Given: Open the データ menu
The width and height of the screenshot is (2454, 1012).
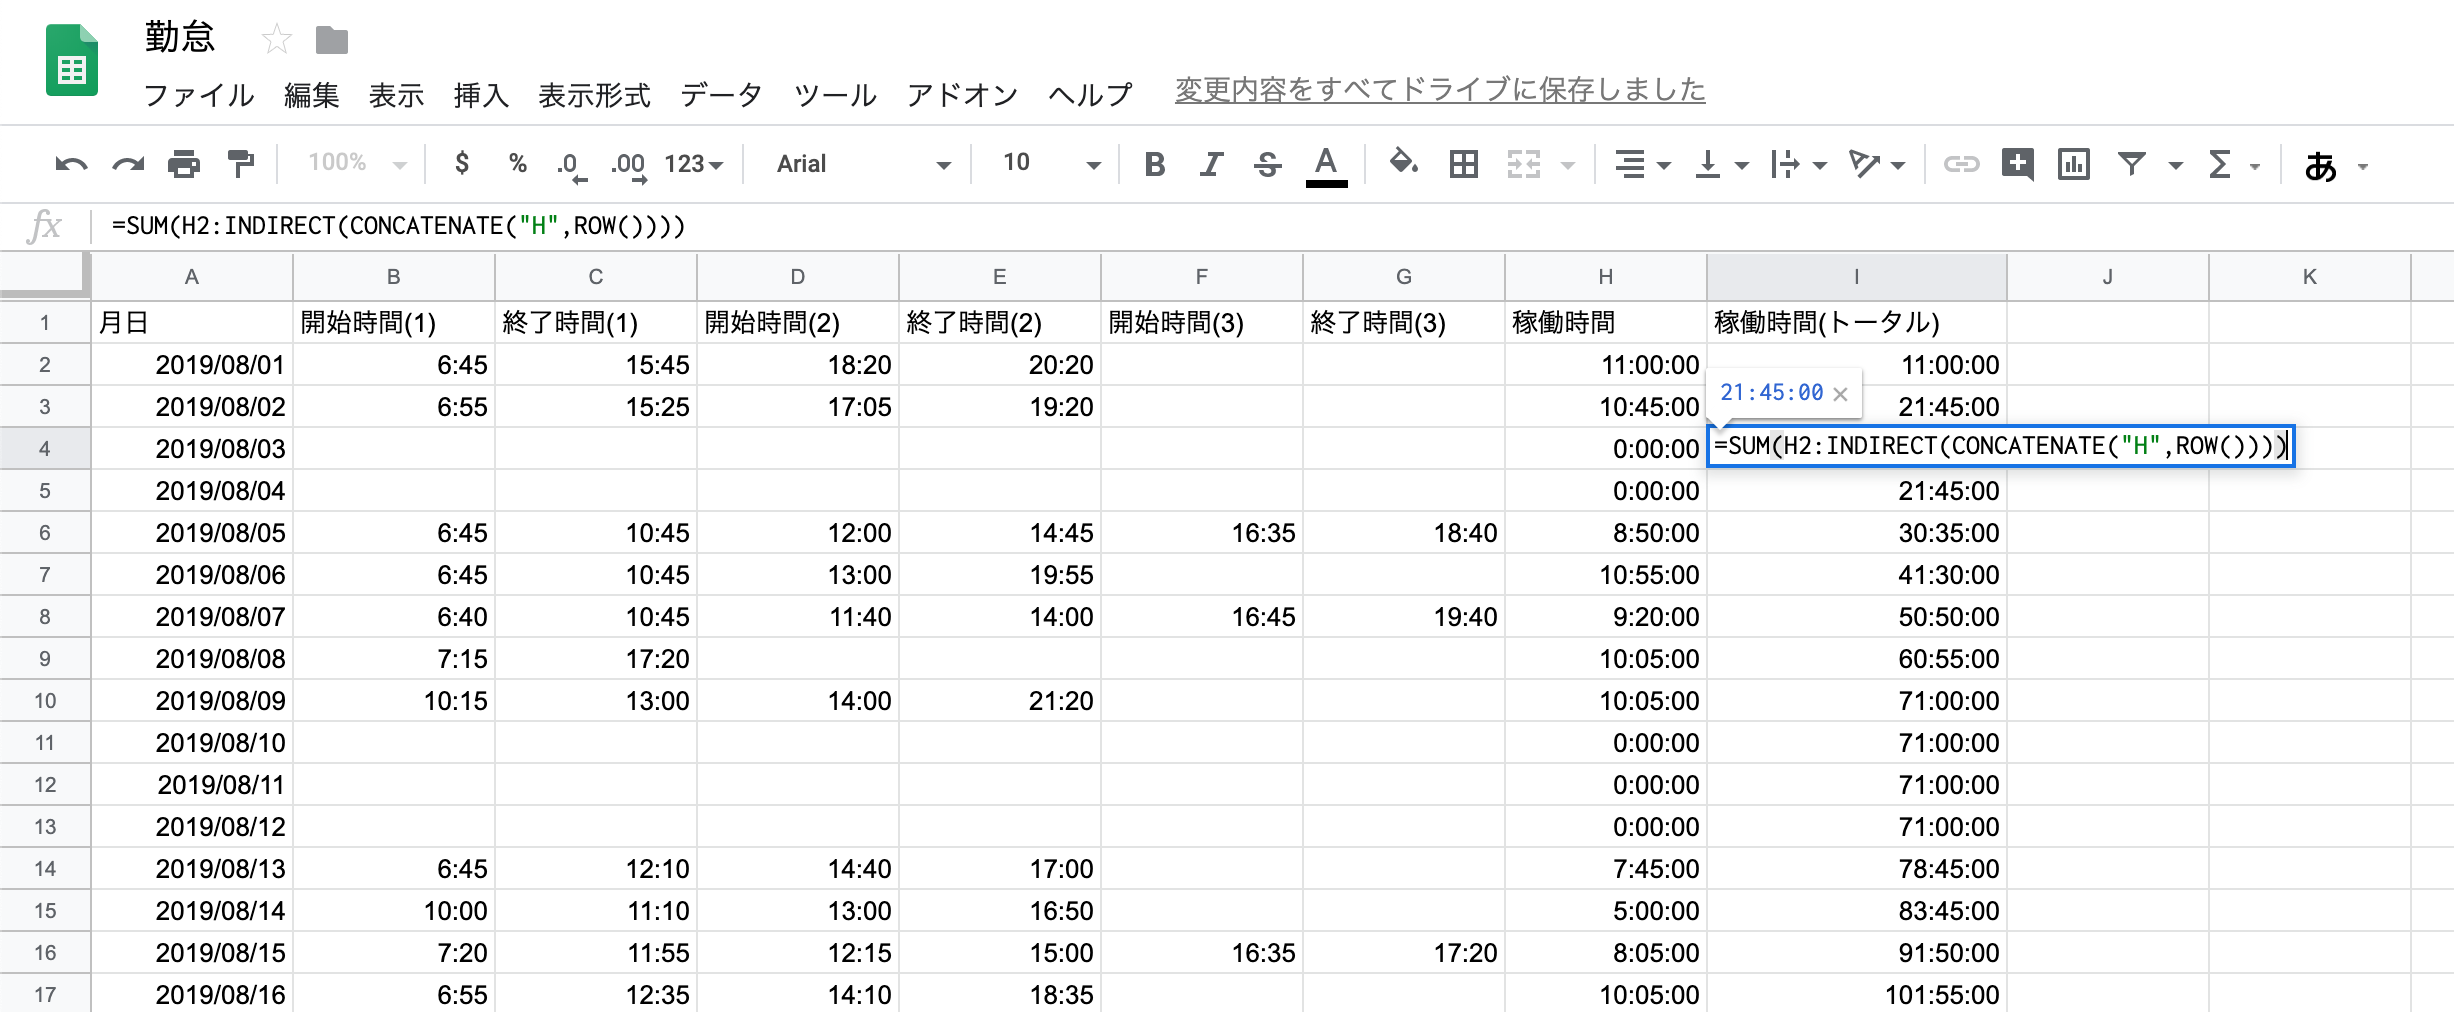Looking at the screenshot, I should 721,95.
